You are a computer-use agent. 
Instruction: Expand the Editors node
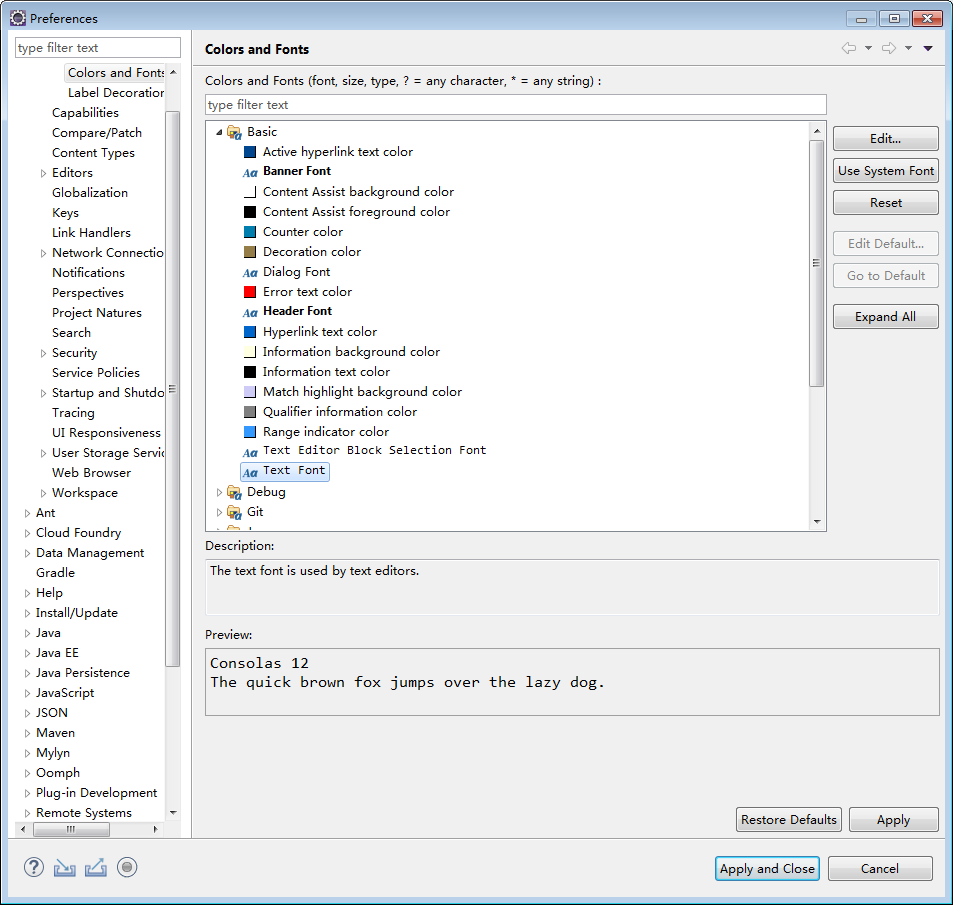43,173
